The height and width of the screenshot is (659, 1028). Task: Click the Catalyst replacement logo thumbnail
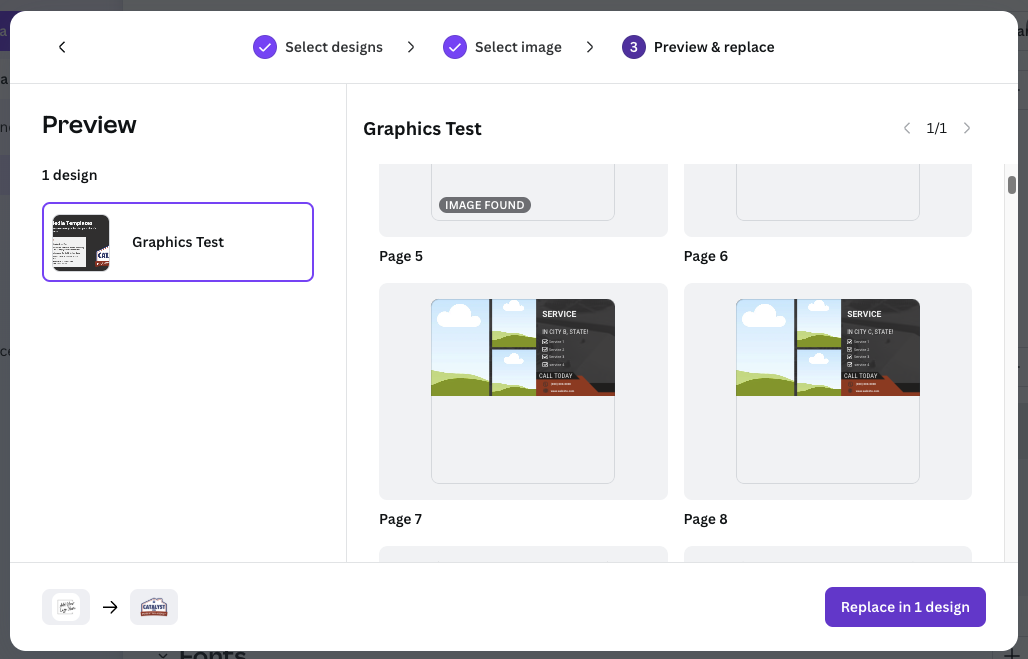[154, 607]
